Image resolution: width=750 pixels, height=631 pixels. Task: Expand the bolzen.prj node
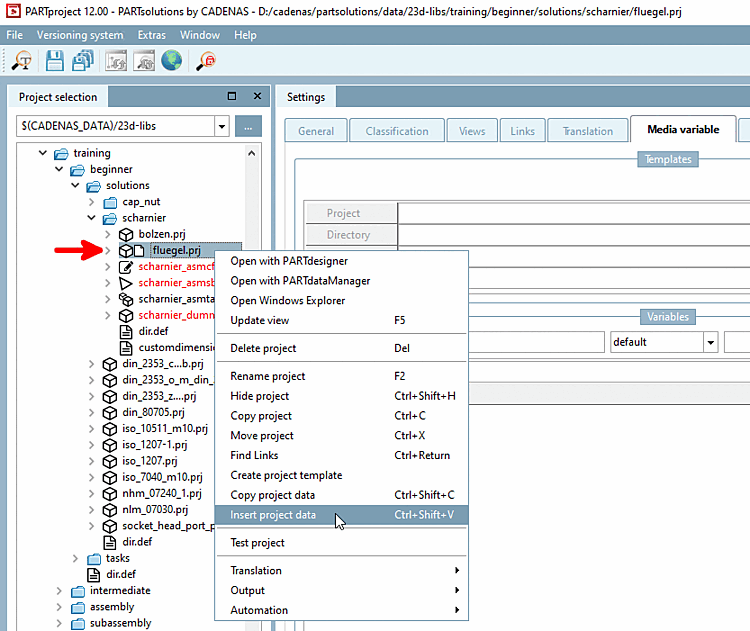(108, 234)
